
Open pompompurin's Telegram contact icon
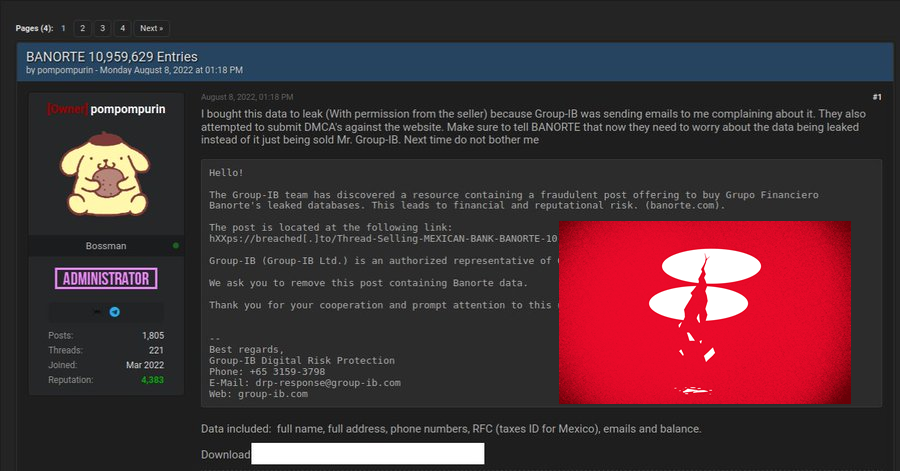[115, 312]
